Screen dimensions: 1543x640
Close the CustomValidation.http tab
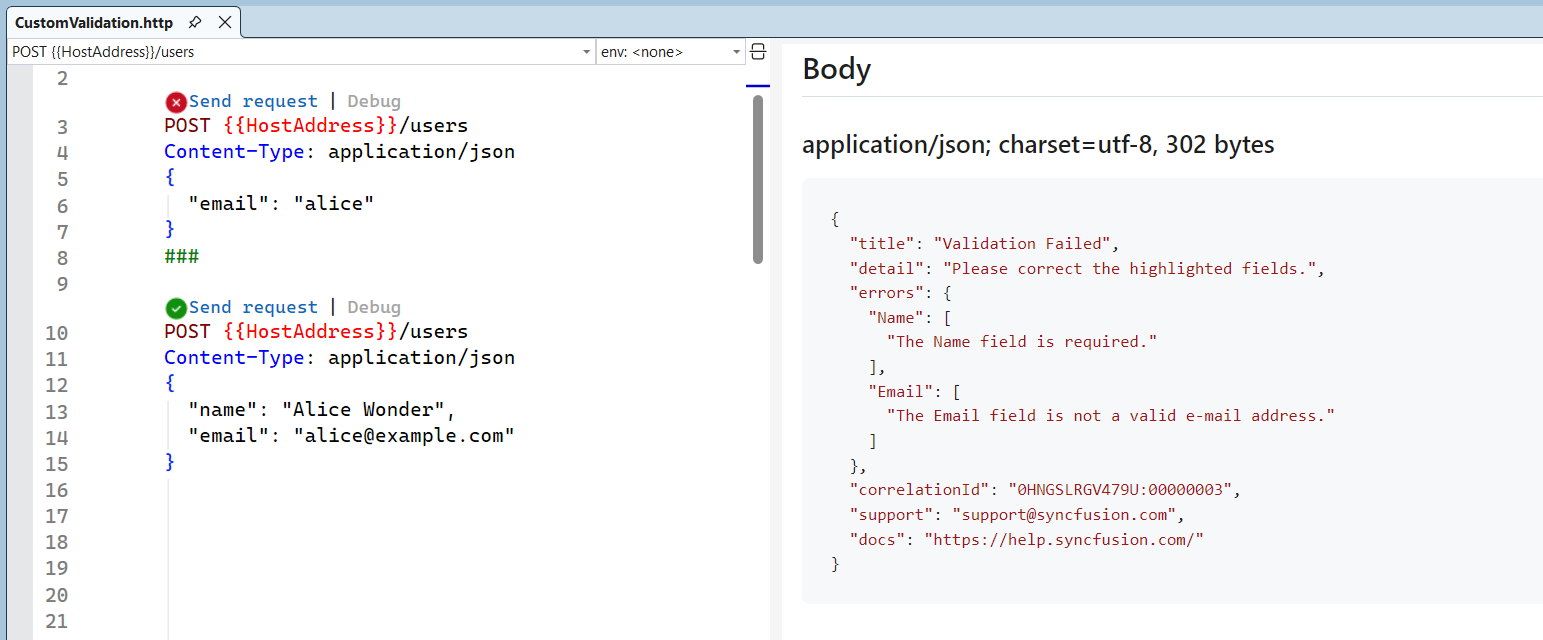click(224, 22)
